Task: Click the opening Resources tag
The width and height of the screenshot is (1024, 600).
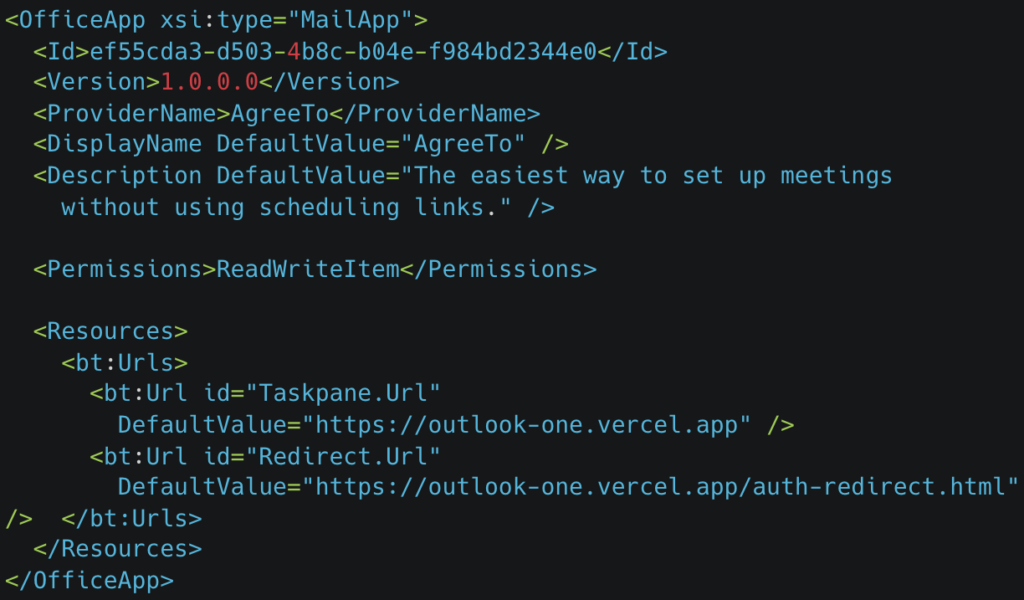Action: (110, 331)
